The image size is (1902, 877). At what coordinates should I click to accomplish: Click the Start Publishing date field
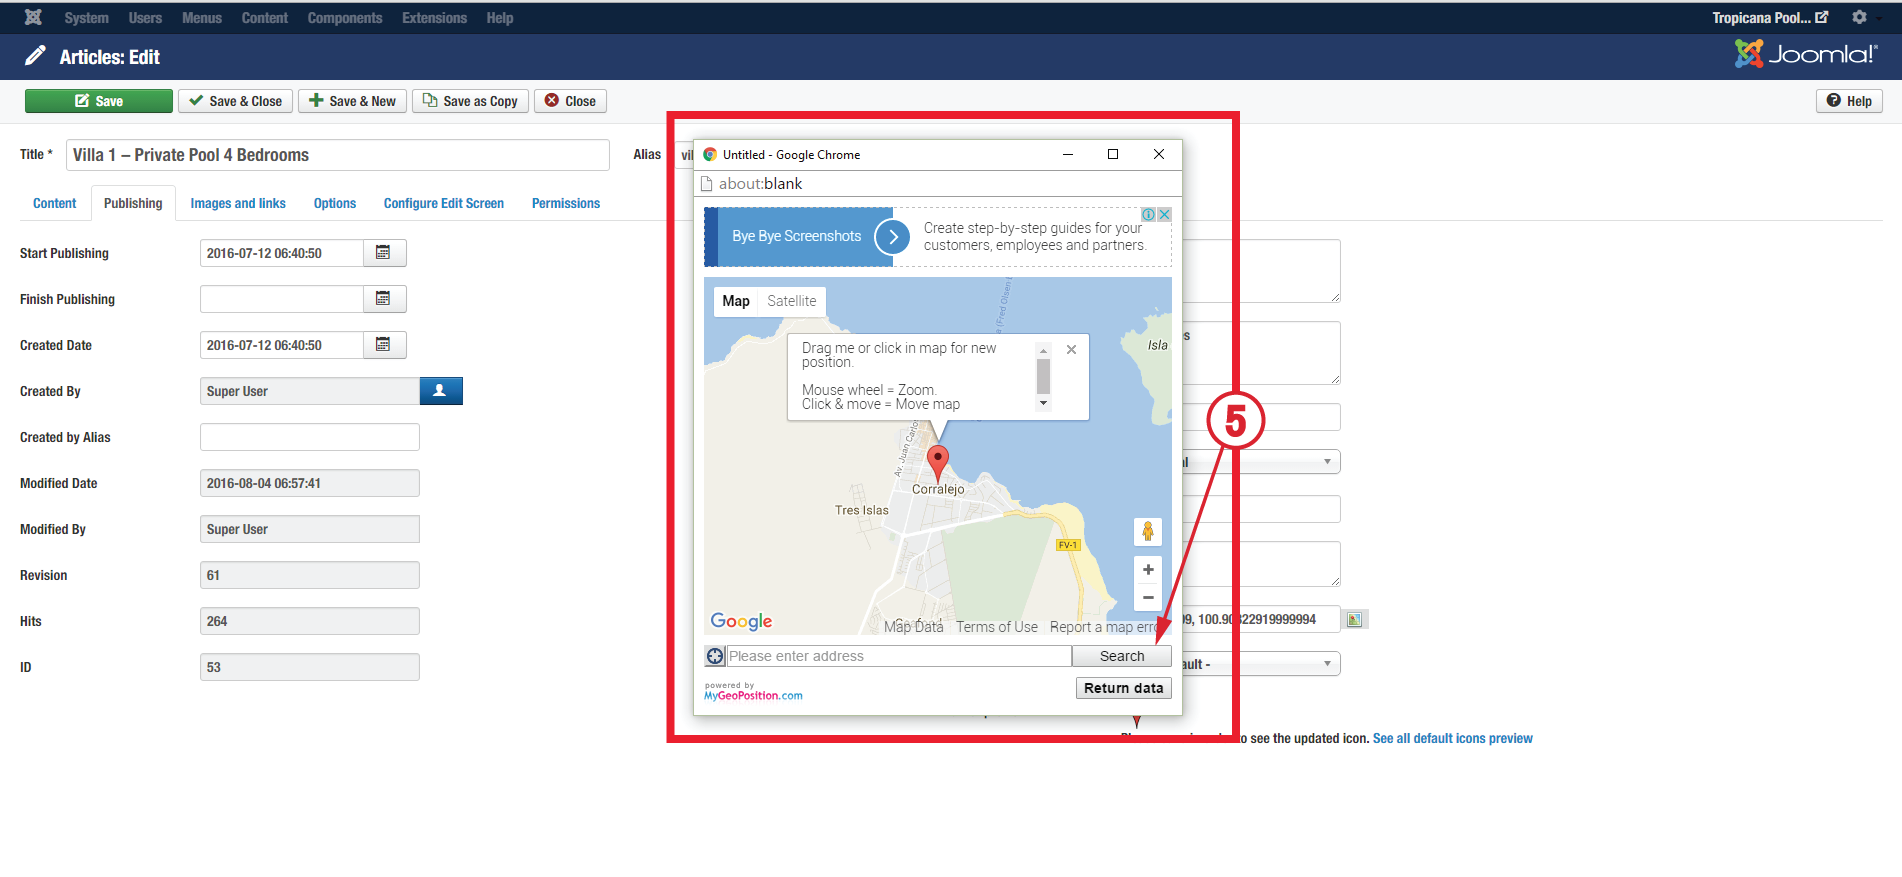(x=282, y=253)
